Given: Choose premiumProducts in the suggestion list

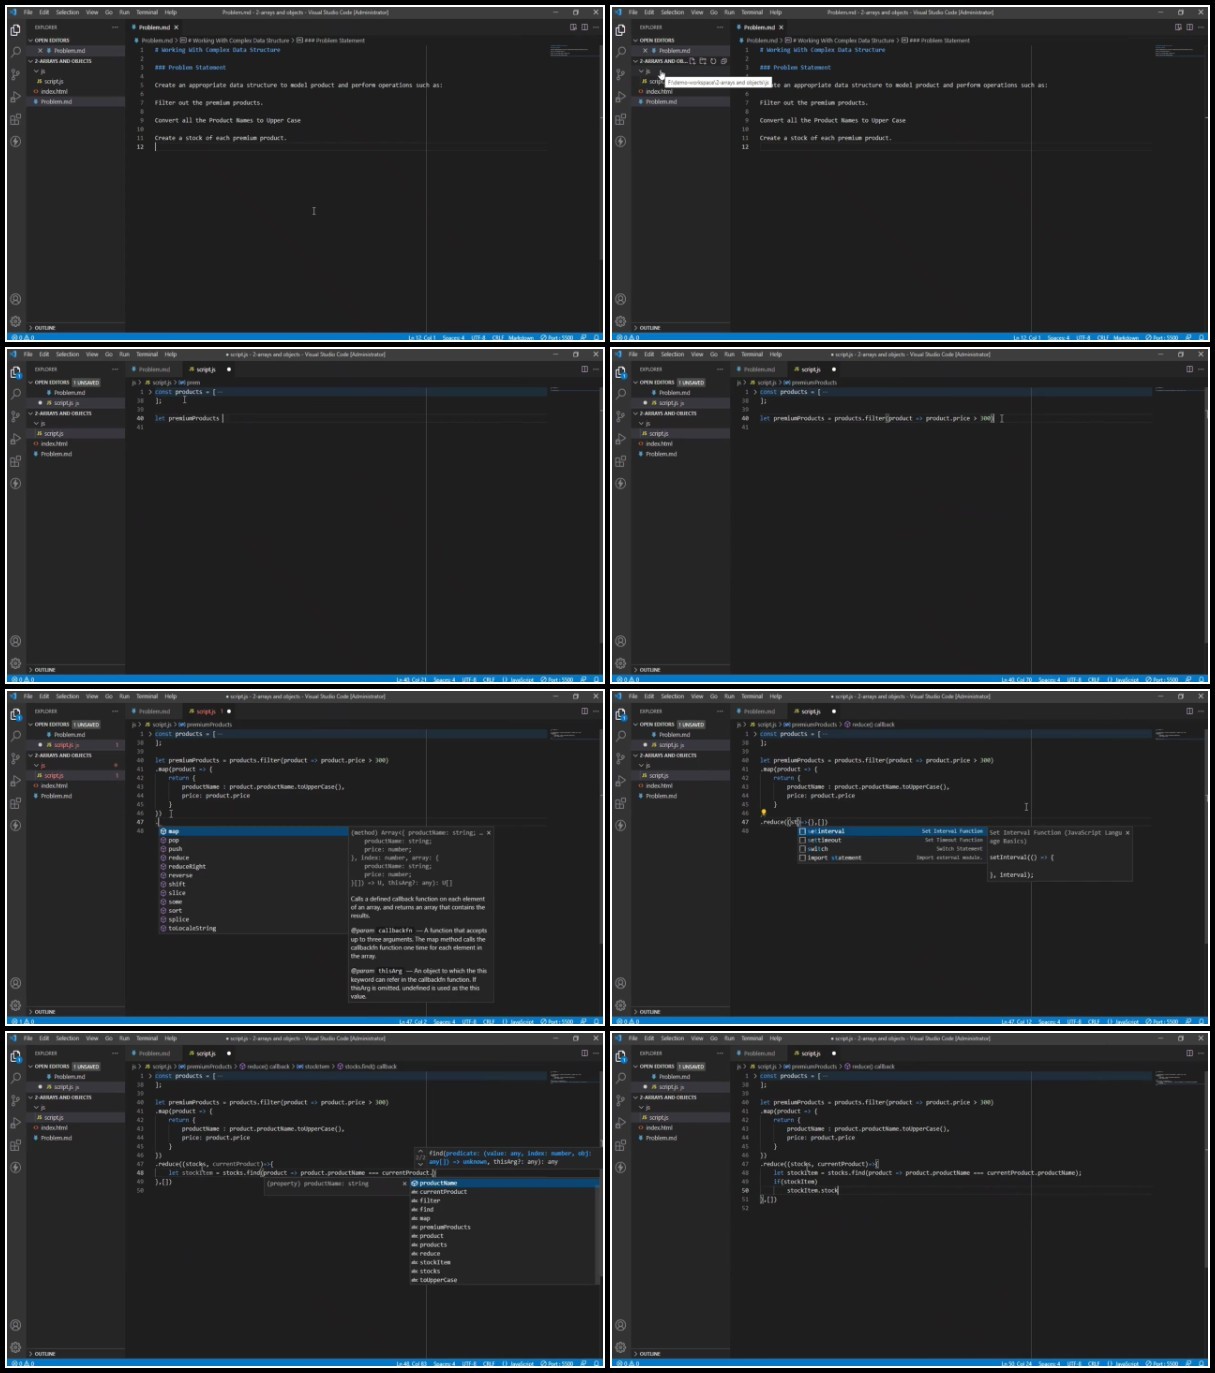Looking at the screenshot, I should click(x=445, y=1227).
